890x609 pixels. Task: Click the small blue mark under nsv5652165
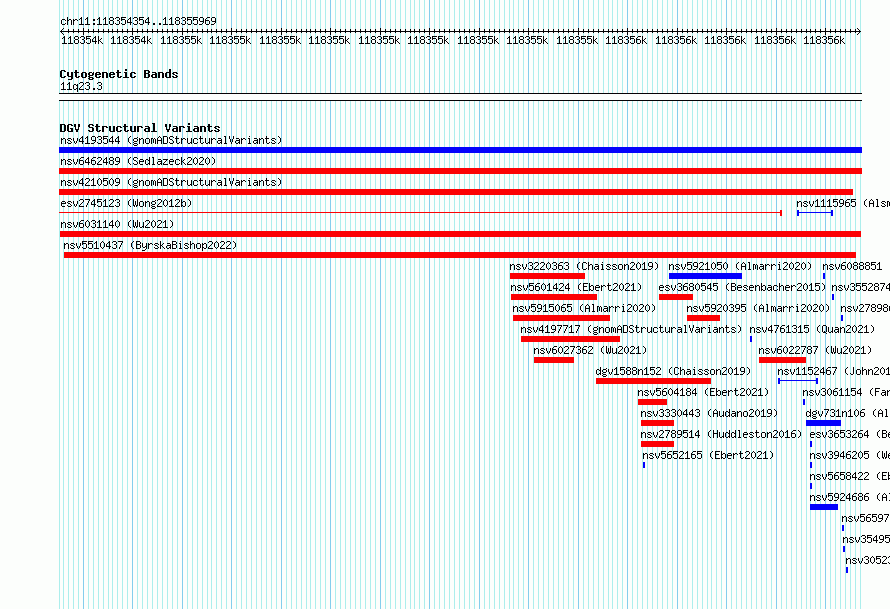[x=644, y=465]
